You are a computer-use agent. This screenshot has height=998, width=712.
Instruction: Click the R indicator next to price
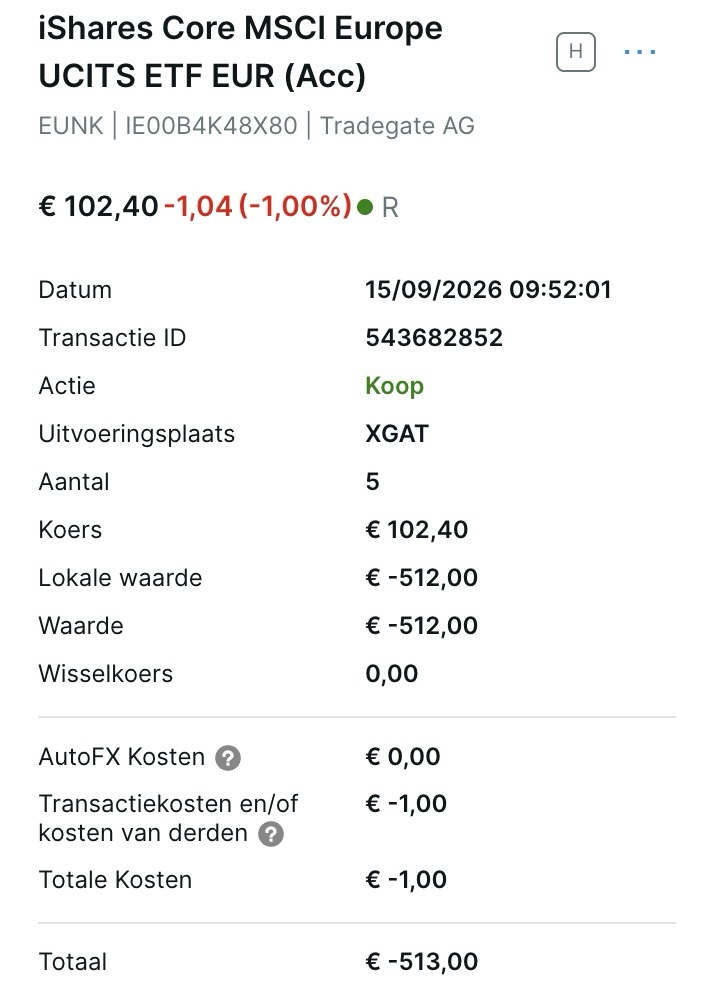pos(390,207)
